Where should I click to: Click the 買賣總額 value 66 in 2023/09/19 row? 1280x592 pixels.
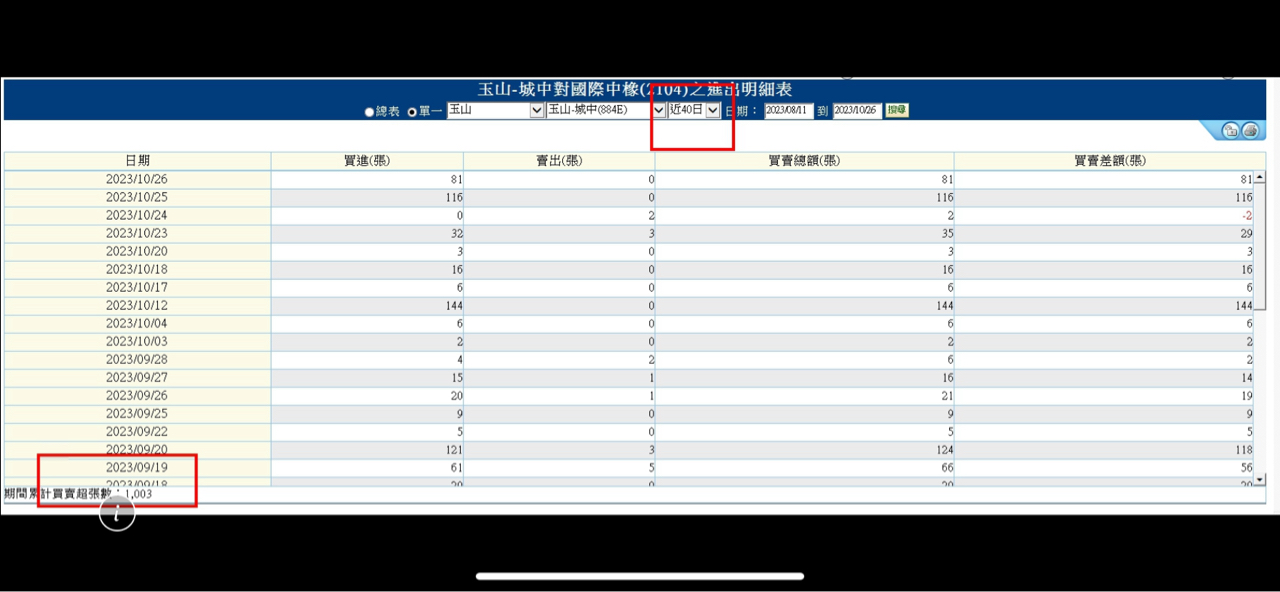pyautogui.click(x=947, y=468)
